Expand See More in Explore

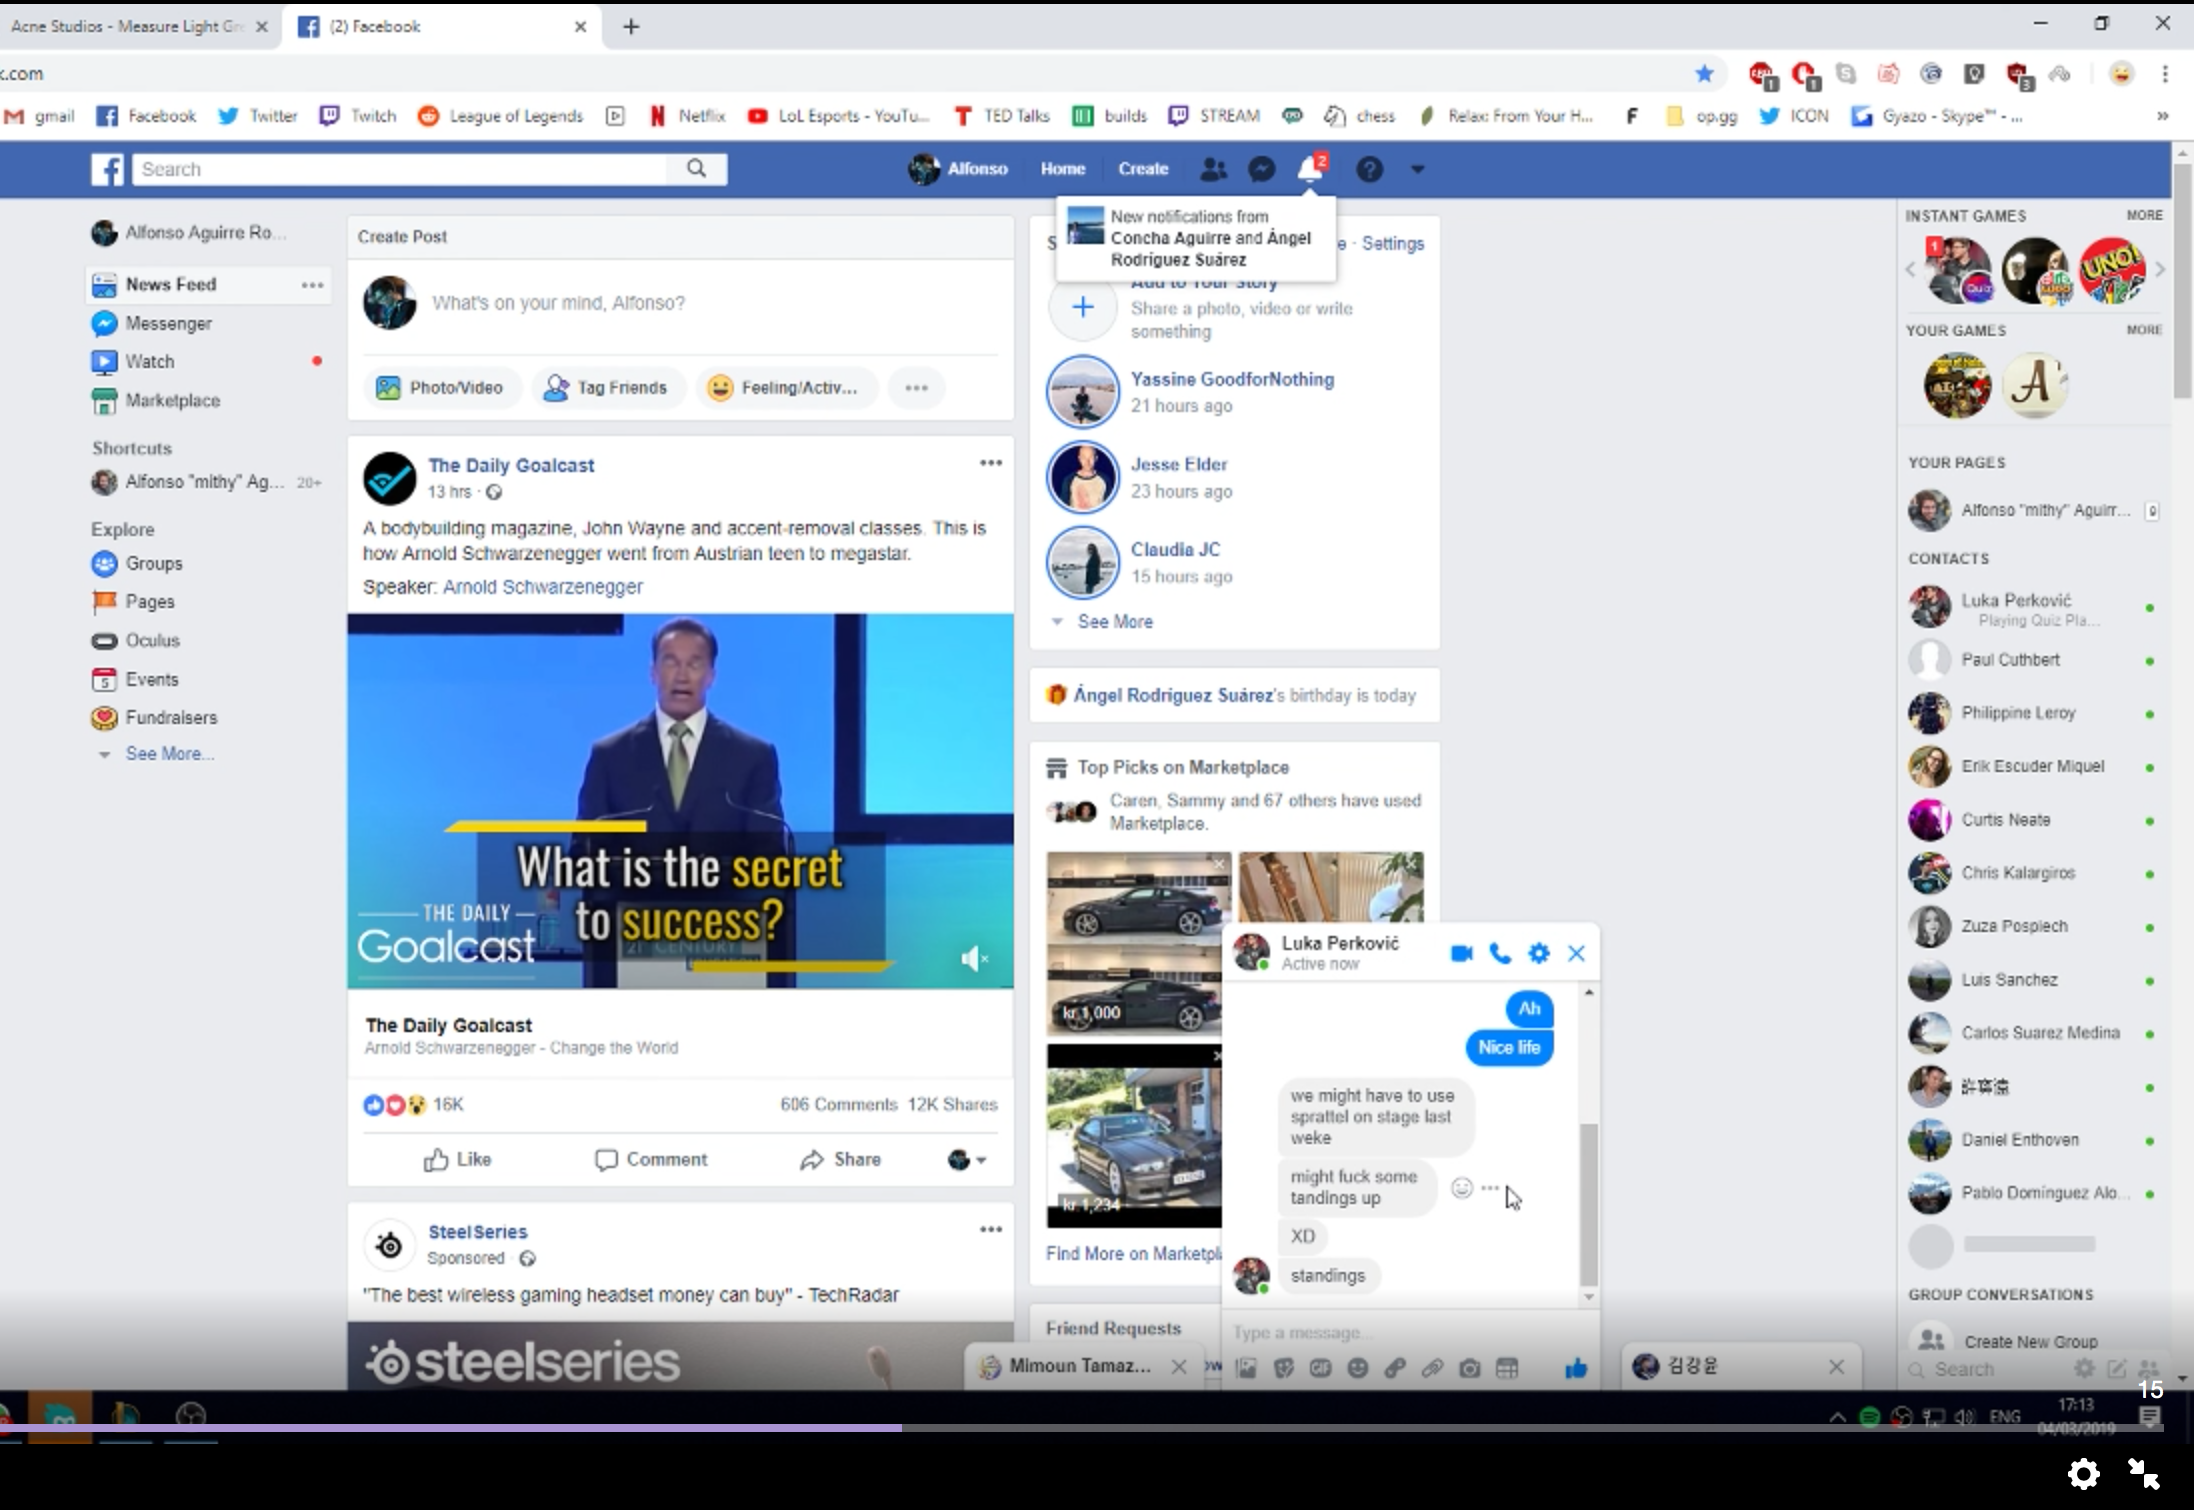(x=169, y=753)
